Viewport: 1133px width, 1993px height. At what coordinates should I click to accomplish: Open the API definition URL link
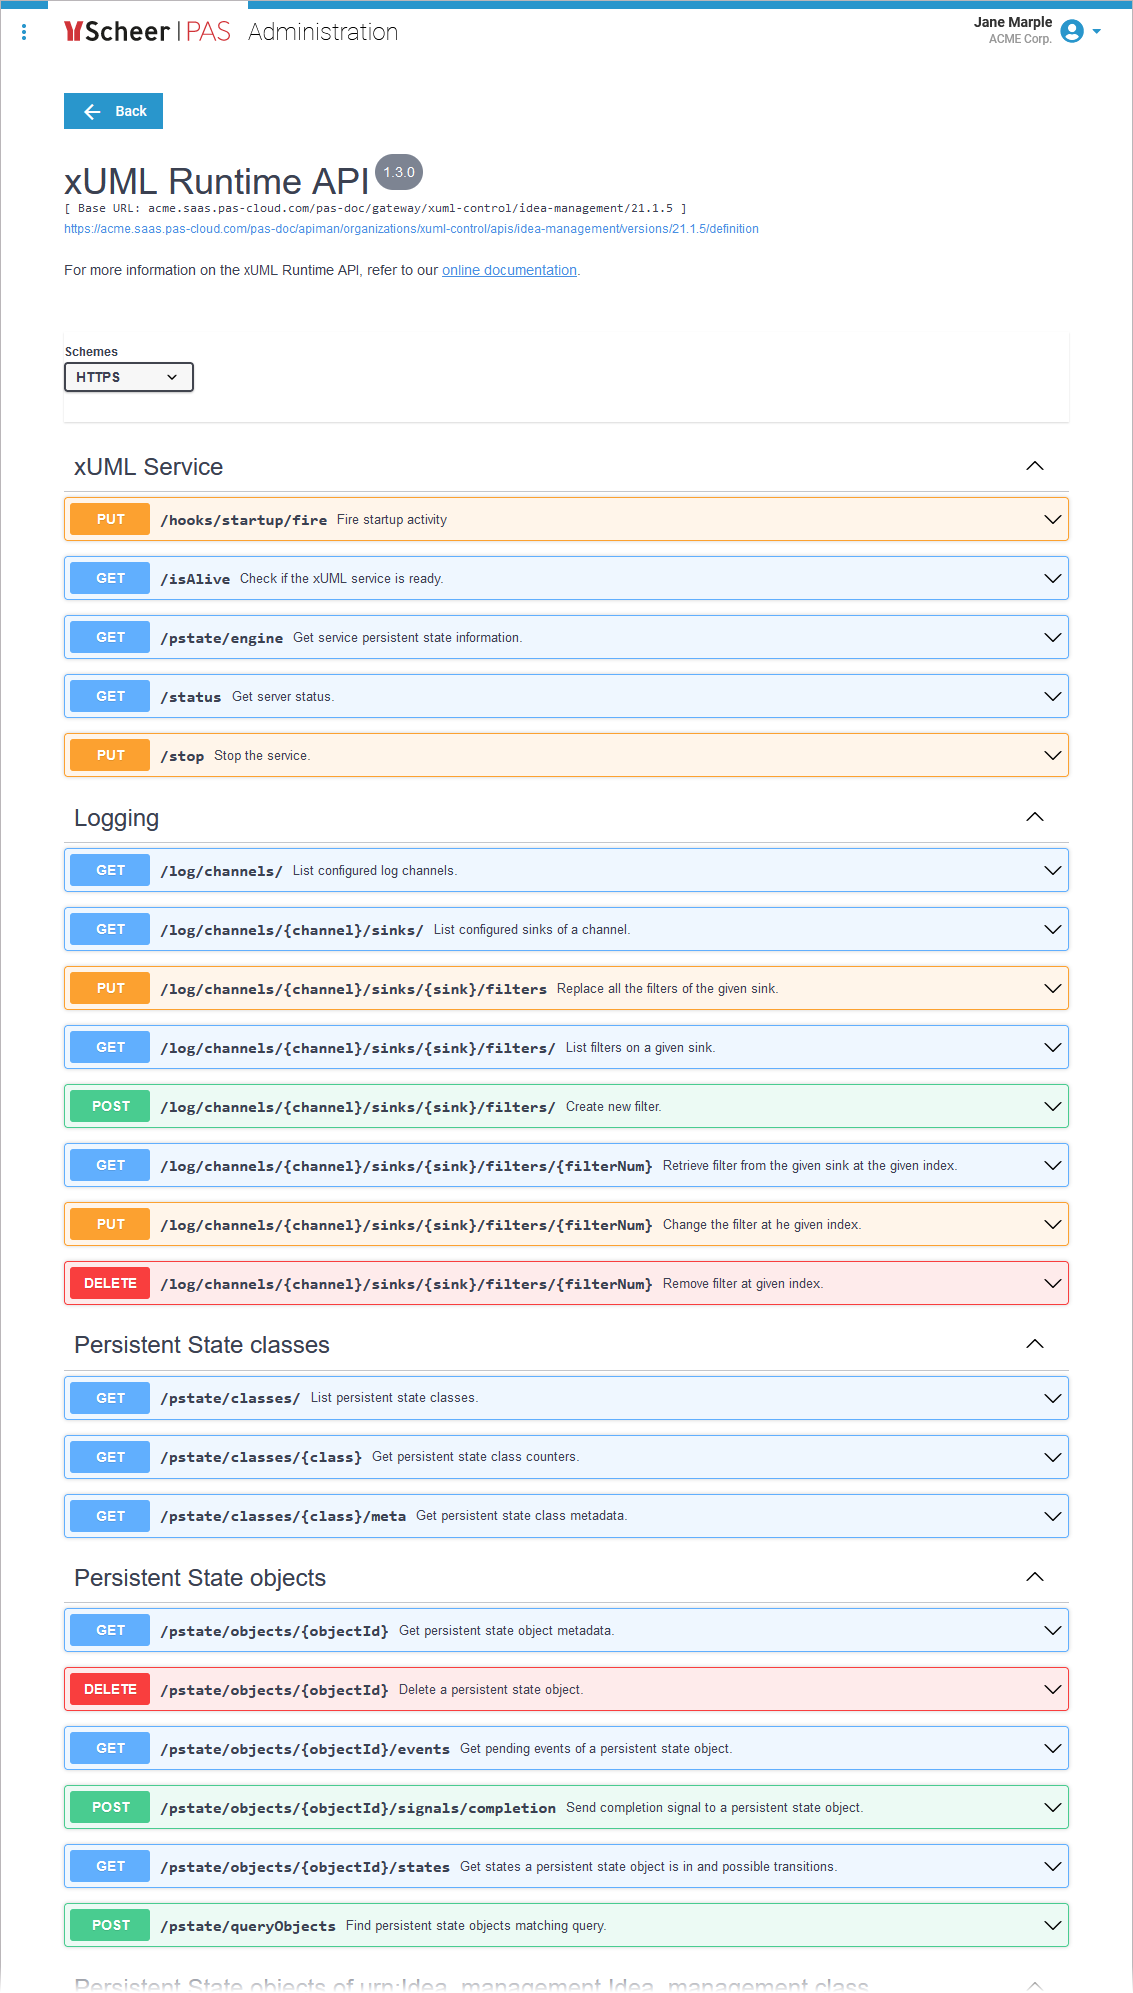[x=411, y=229]
